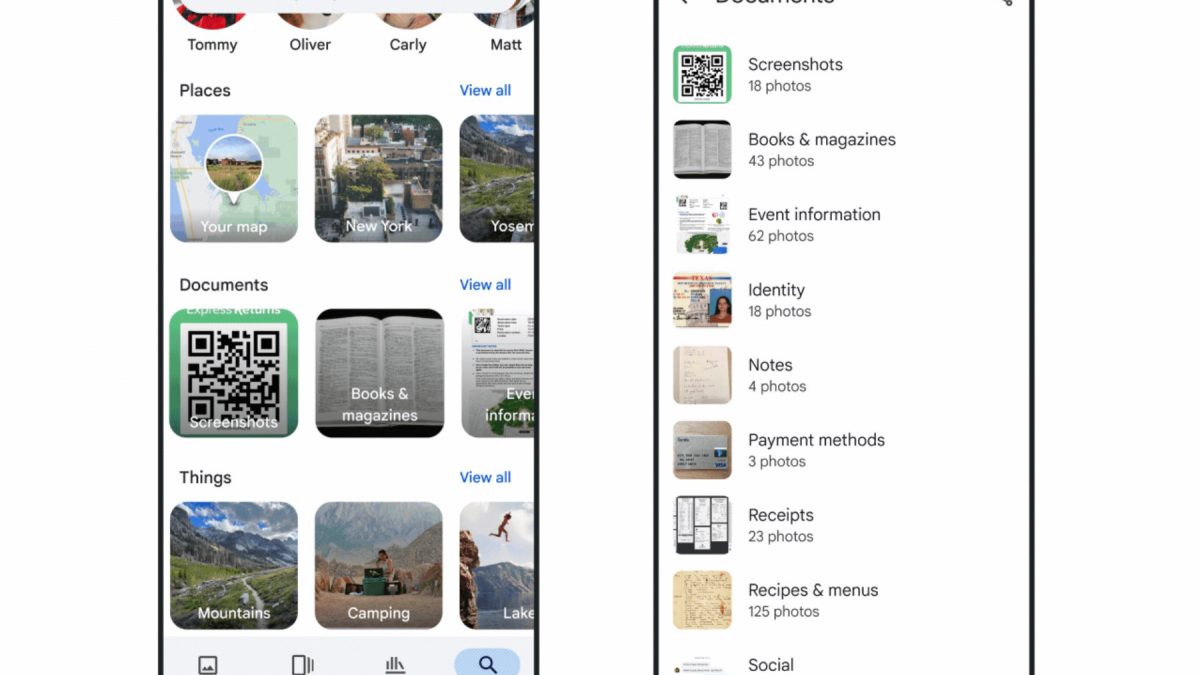View all Things
The width and height of the screenshot is (1200, 675).
485,478
